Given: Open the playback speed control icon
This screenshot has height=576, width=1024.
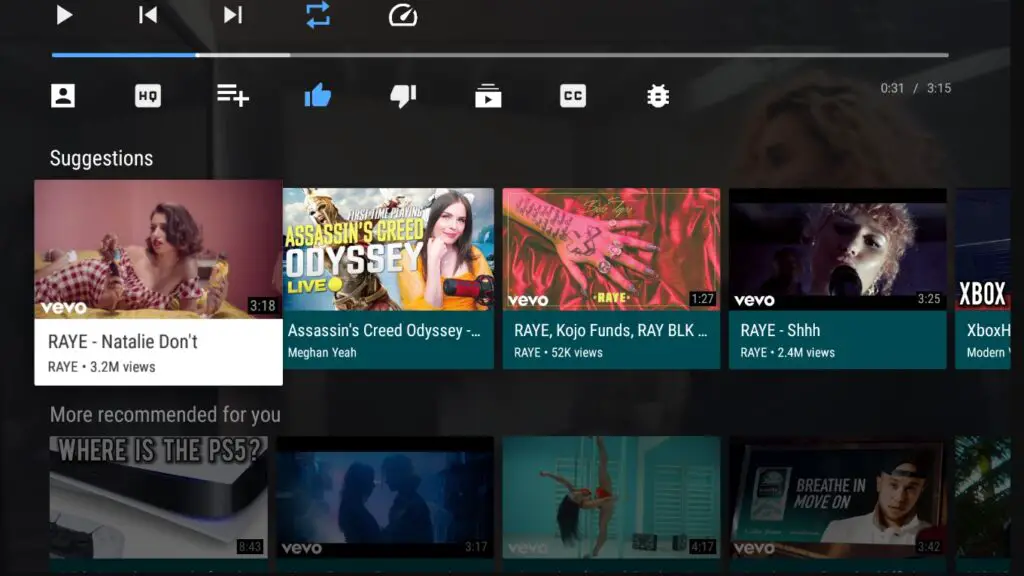Looking at the screenshot, I should point(402,15).
